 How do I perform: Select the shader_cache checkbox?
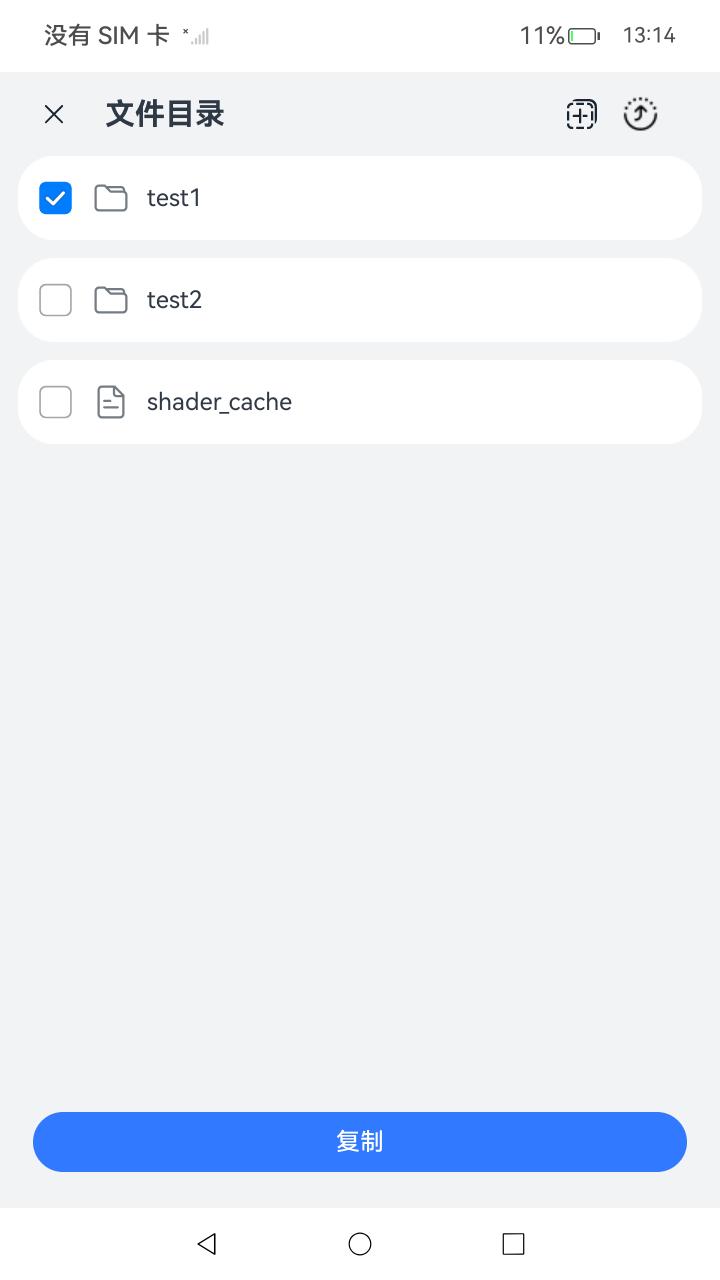pyautogui.click(x=55, y=402)
